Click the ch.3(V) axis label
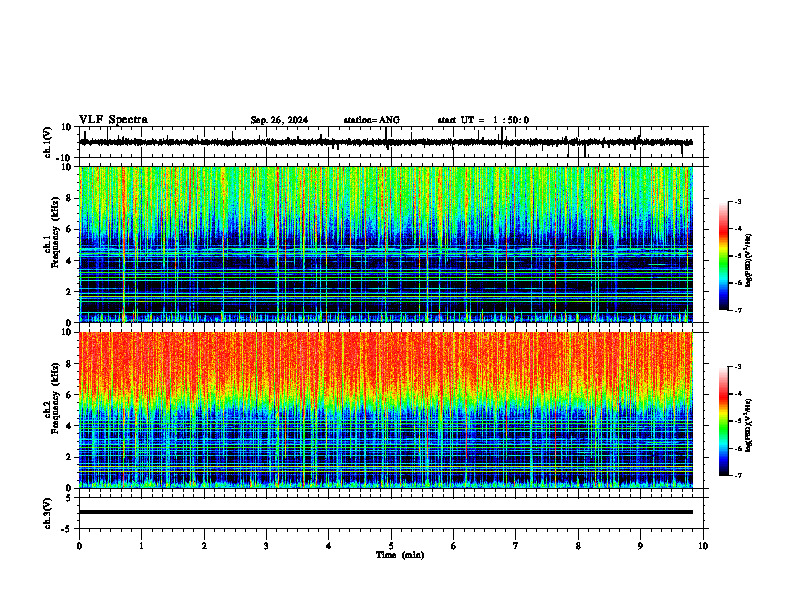 point(48,513)
